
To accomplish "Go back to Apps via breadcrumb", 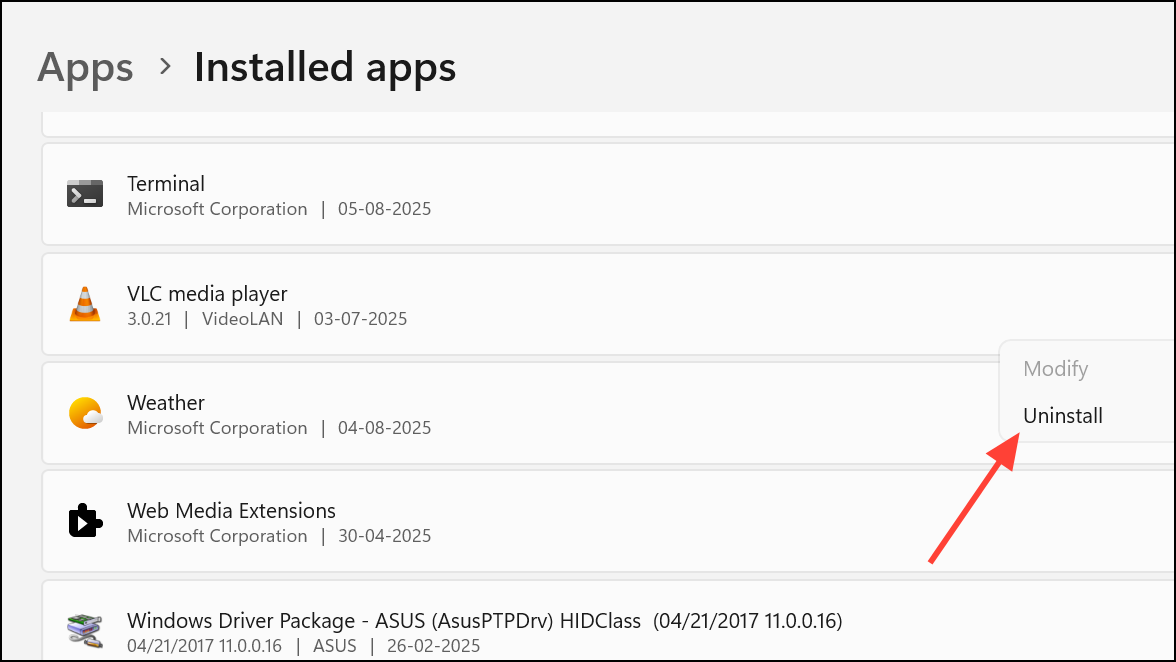I will click(85, 68).
